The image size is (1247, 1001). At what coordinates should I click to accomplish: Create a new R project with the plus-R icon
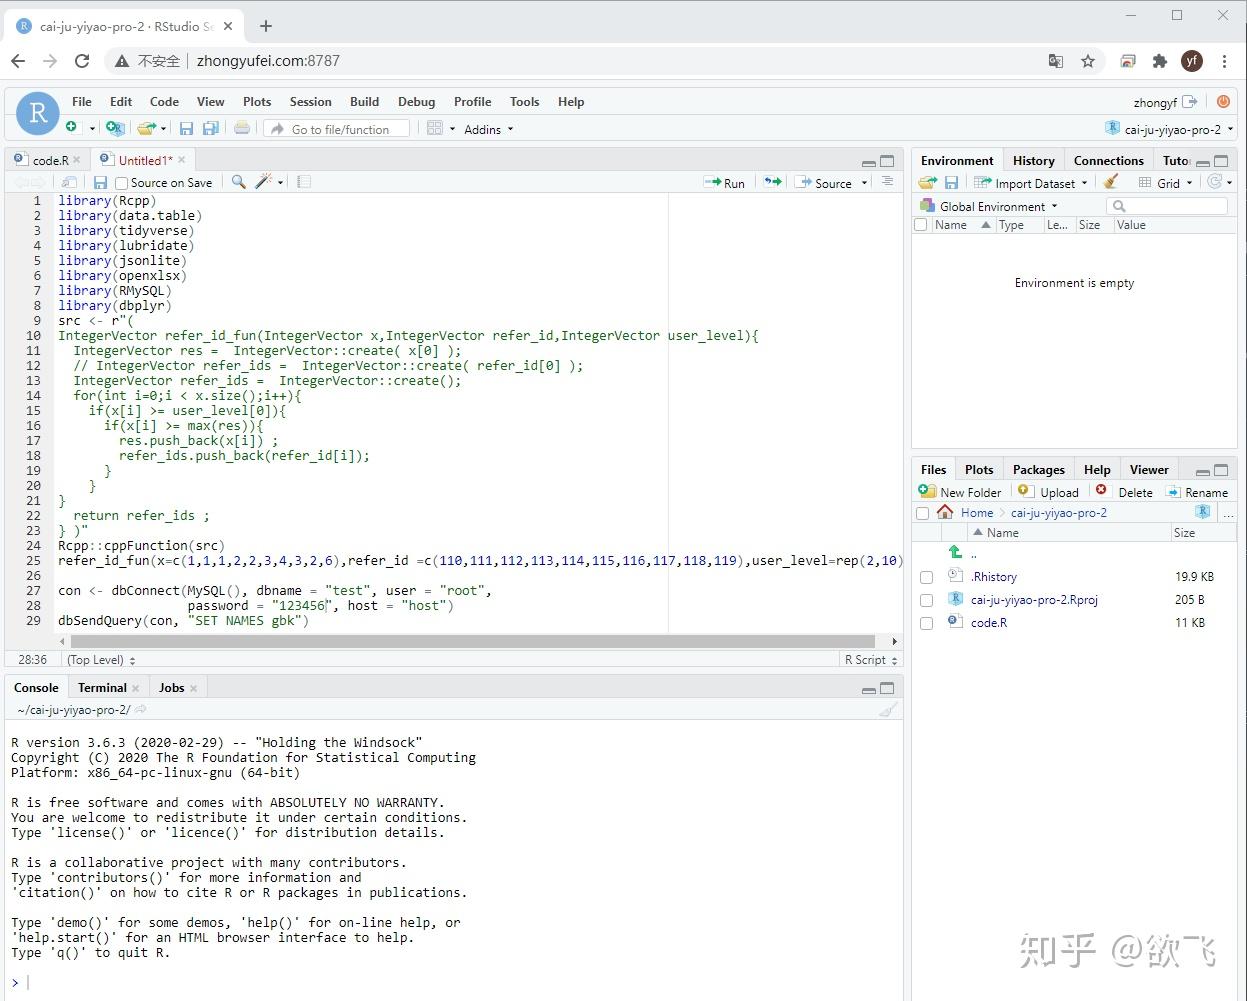[x=115, y=128]
